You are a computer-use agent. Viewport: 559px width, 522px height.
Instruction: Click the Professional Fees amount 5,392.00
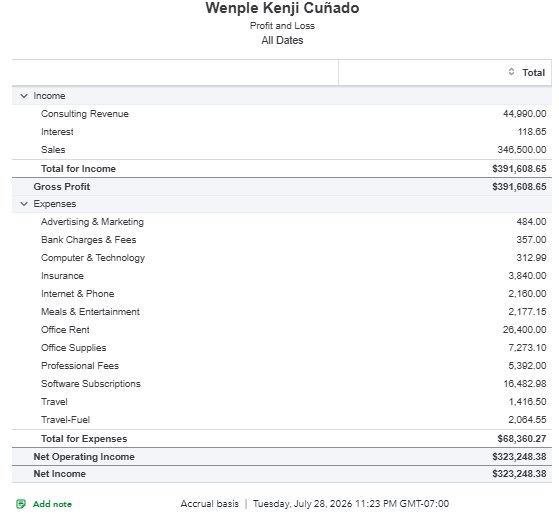click(x=527, y=365)
